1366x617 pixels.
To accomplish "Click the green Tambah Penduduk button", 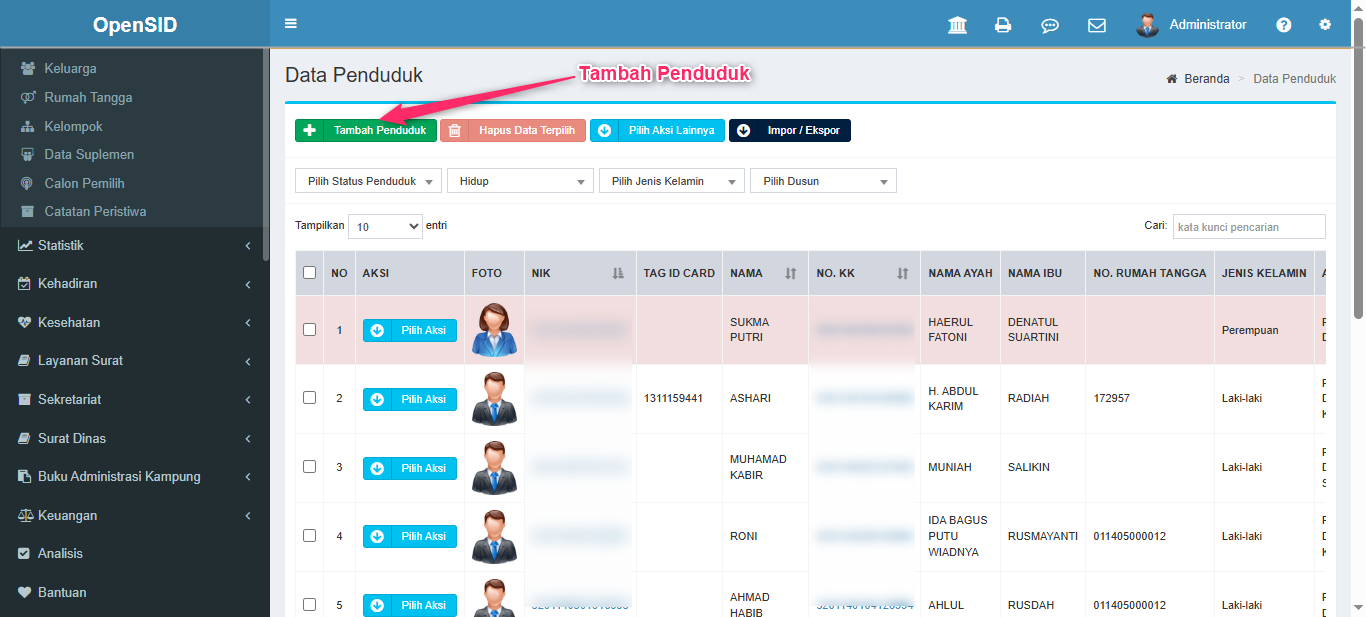I will point(366,130).
